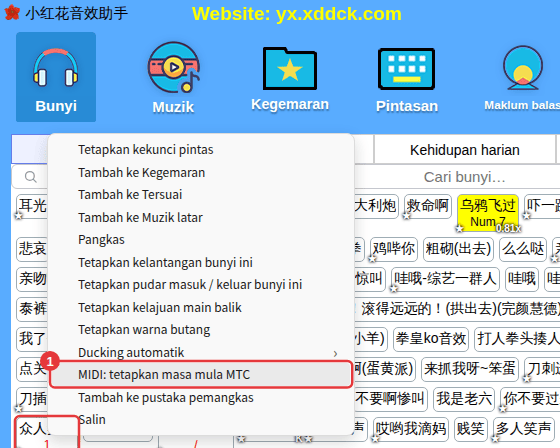Play the 贱笑 sound button
The width and height of the screenshot is (560, 448).
470,428
